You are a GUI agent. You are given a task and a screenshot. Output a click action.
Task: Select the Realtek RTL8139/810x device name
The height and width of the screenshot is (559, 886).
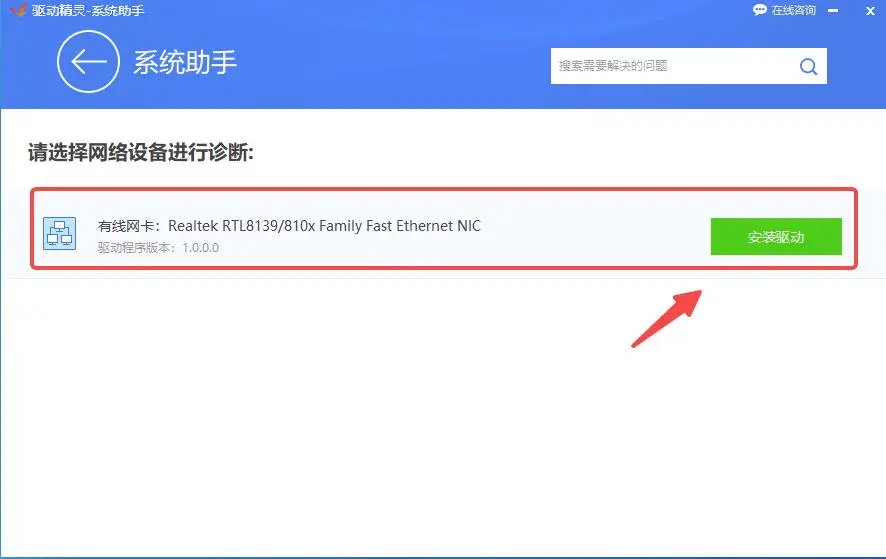pos(324,226)
